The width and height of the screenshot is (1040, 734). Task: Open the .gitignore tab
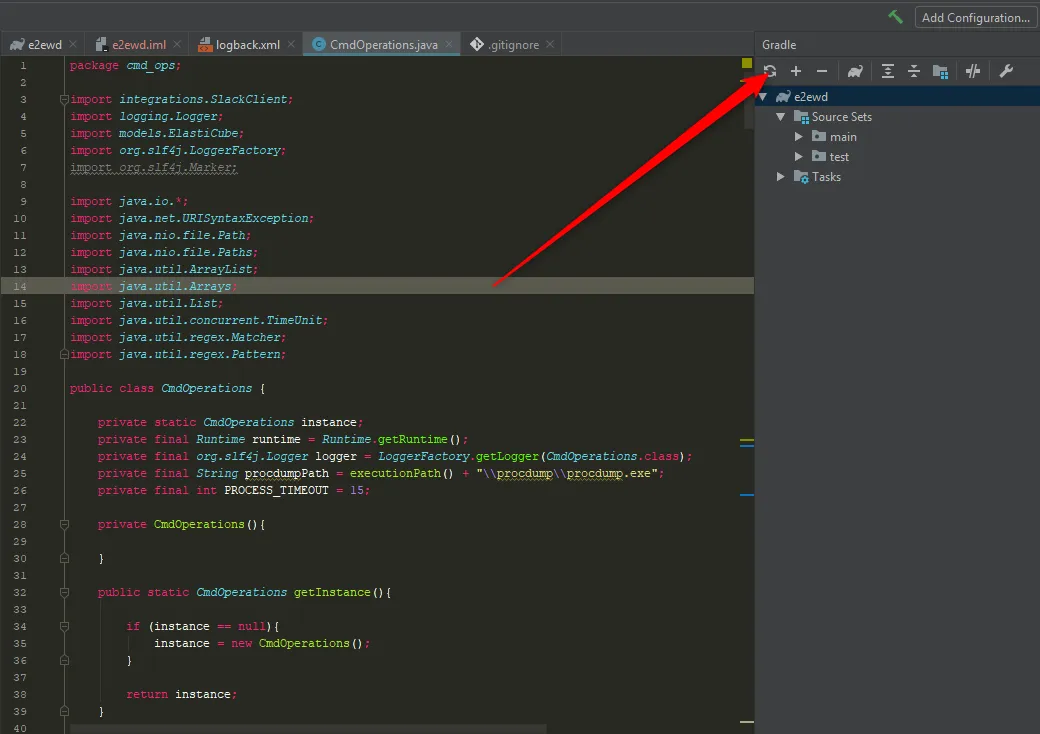(513, 44)
